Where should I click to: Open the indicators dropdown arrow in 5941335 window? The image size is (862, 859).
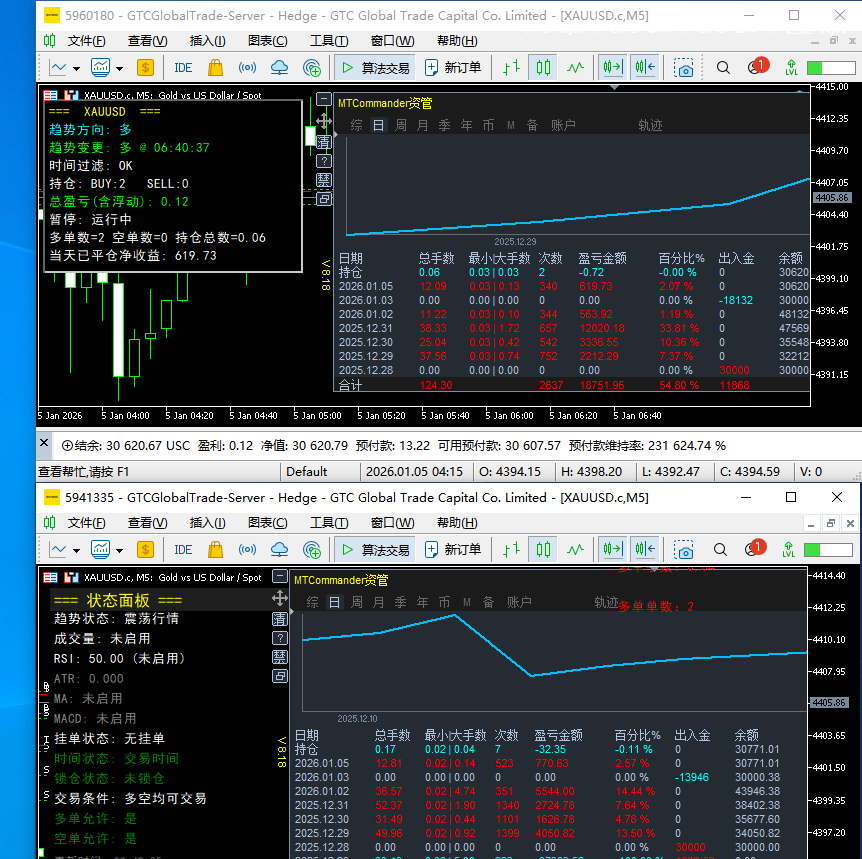point(120,549)
